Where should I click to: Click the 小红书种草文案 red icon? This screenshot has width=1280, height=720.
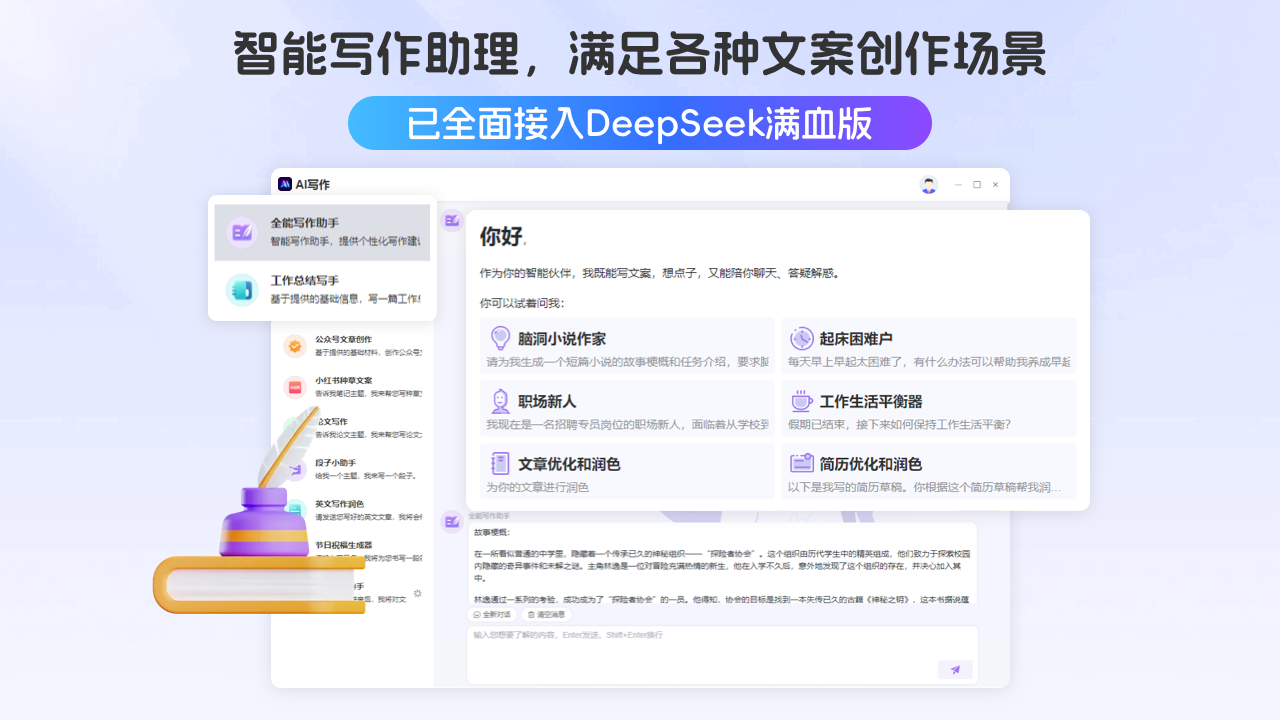[294, 387]
